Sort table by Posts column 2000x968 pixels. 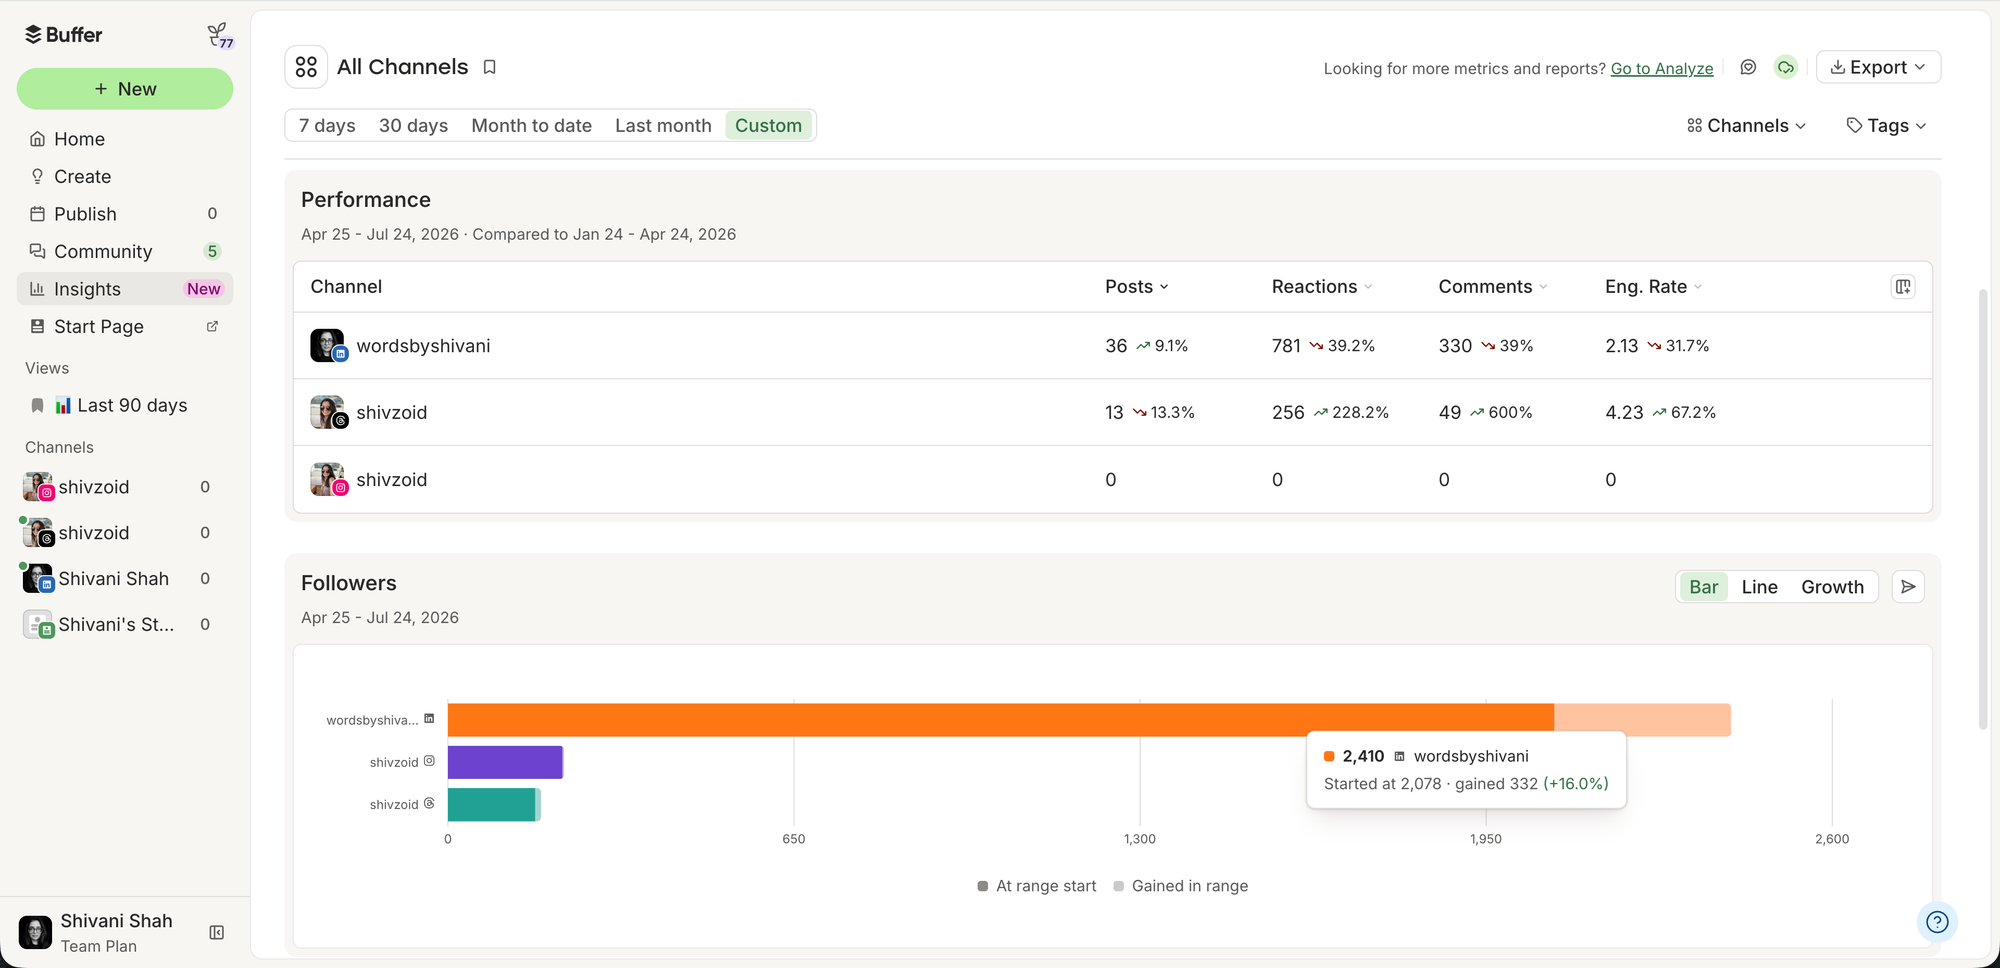[x=1137, y=287]
